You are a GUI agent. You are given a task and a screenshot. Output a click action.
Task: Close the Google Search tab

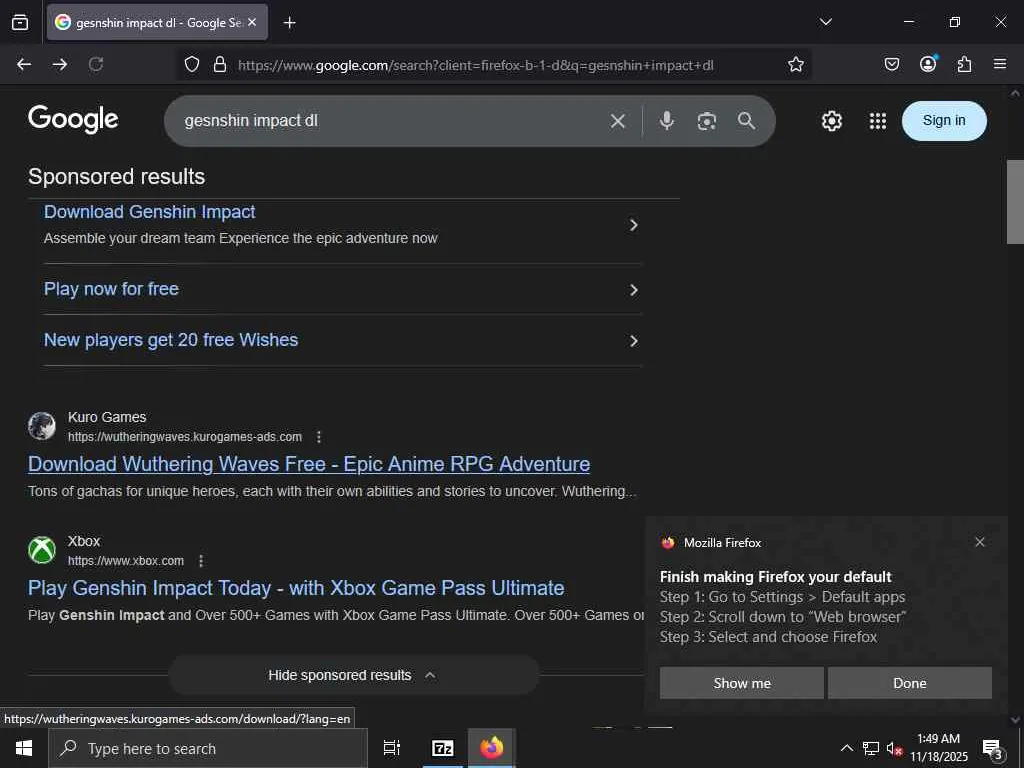(x=252, y=22)
